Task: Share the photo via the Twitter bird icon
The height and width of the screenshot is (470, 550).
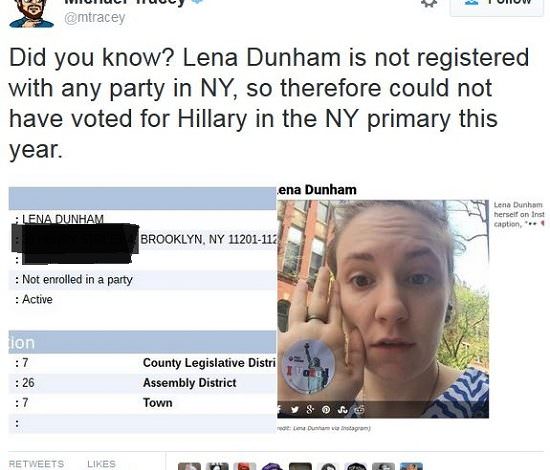Action: [295, 409]
